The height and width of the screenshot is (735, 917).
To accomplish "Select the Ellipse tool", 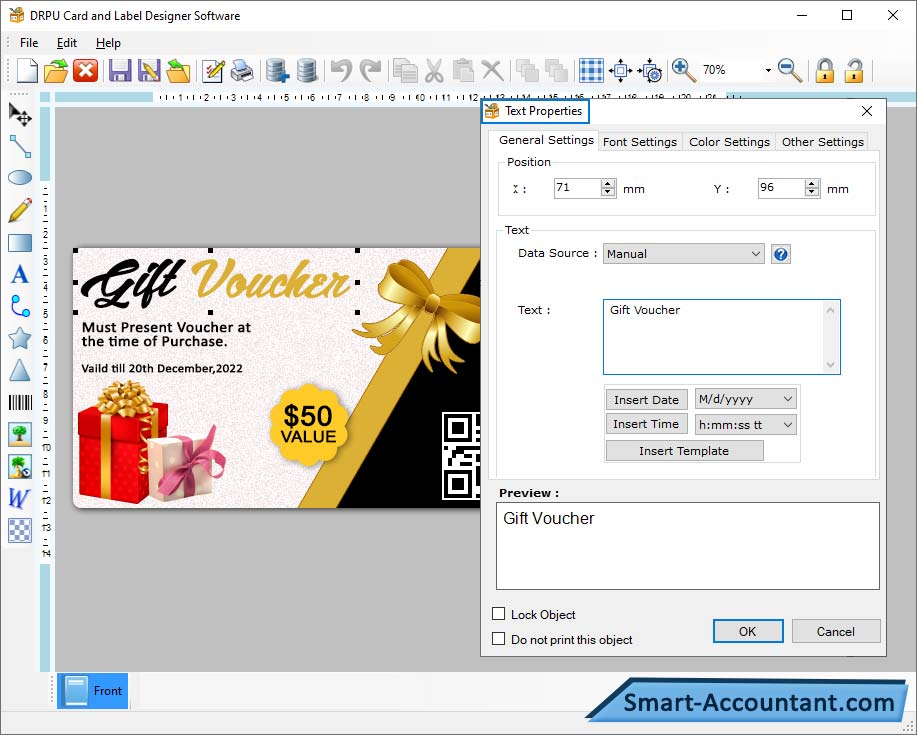I will pos(20,178).
